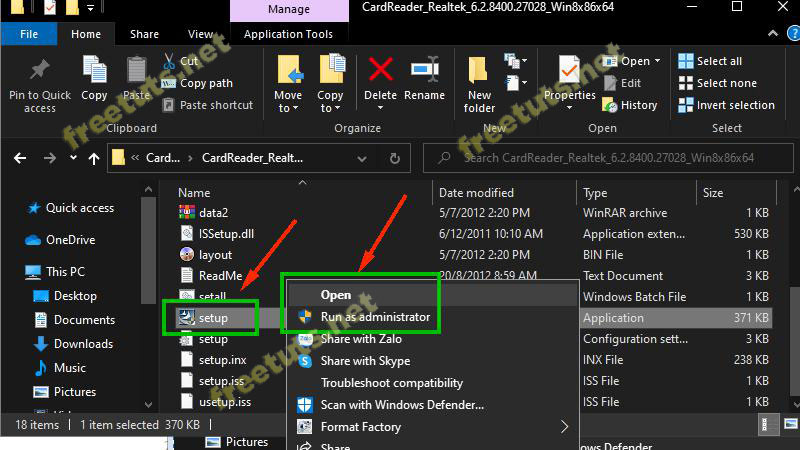The width and height of the screenshot is (800, 450).
Task: Select Quick access in navigation pane
Action: [71, 208]
